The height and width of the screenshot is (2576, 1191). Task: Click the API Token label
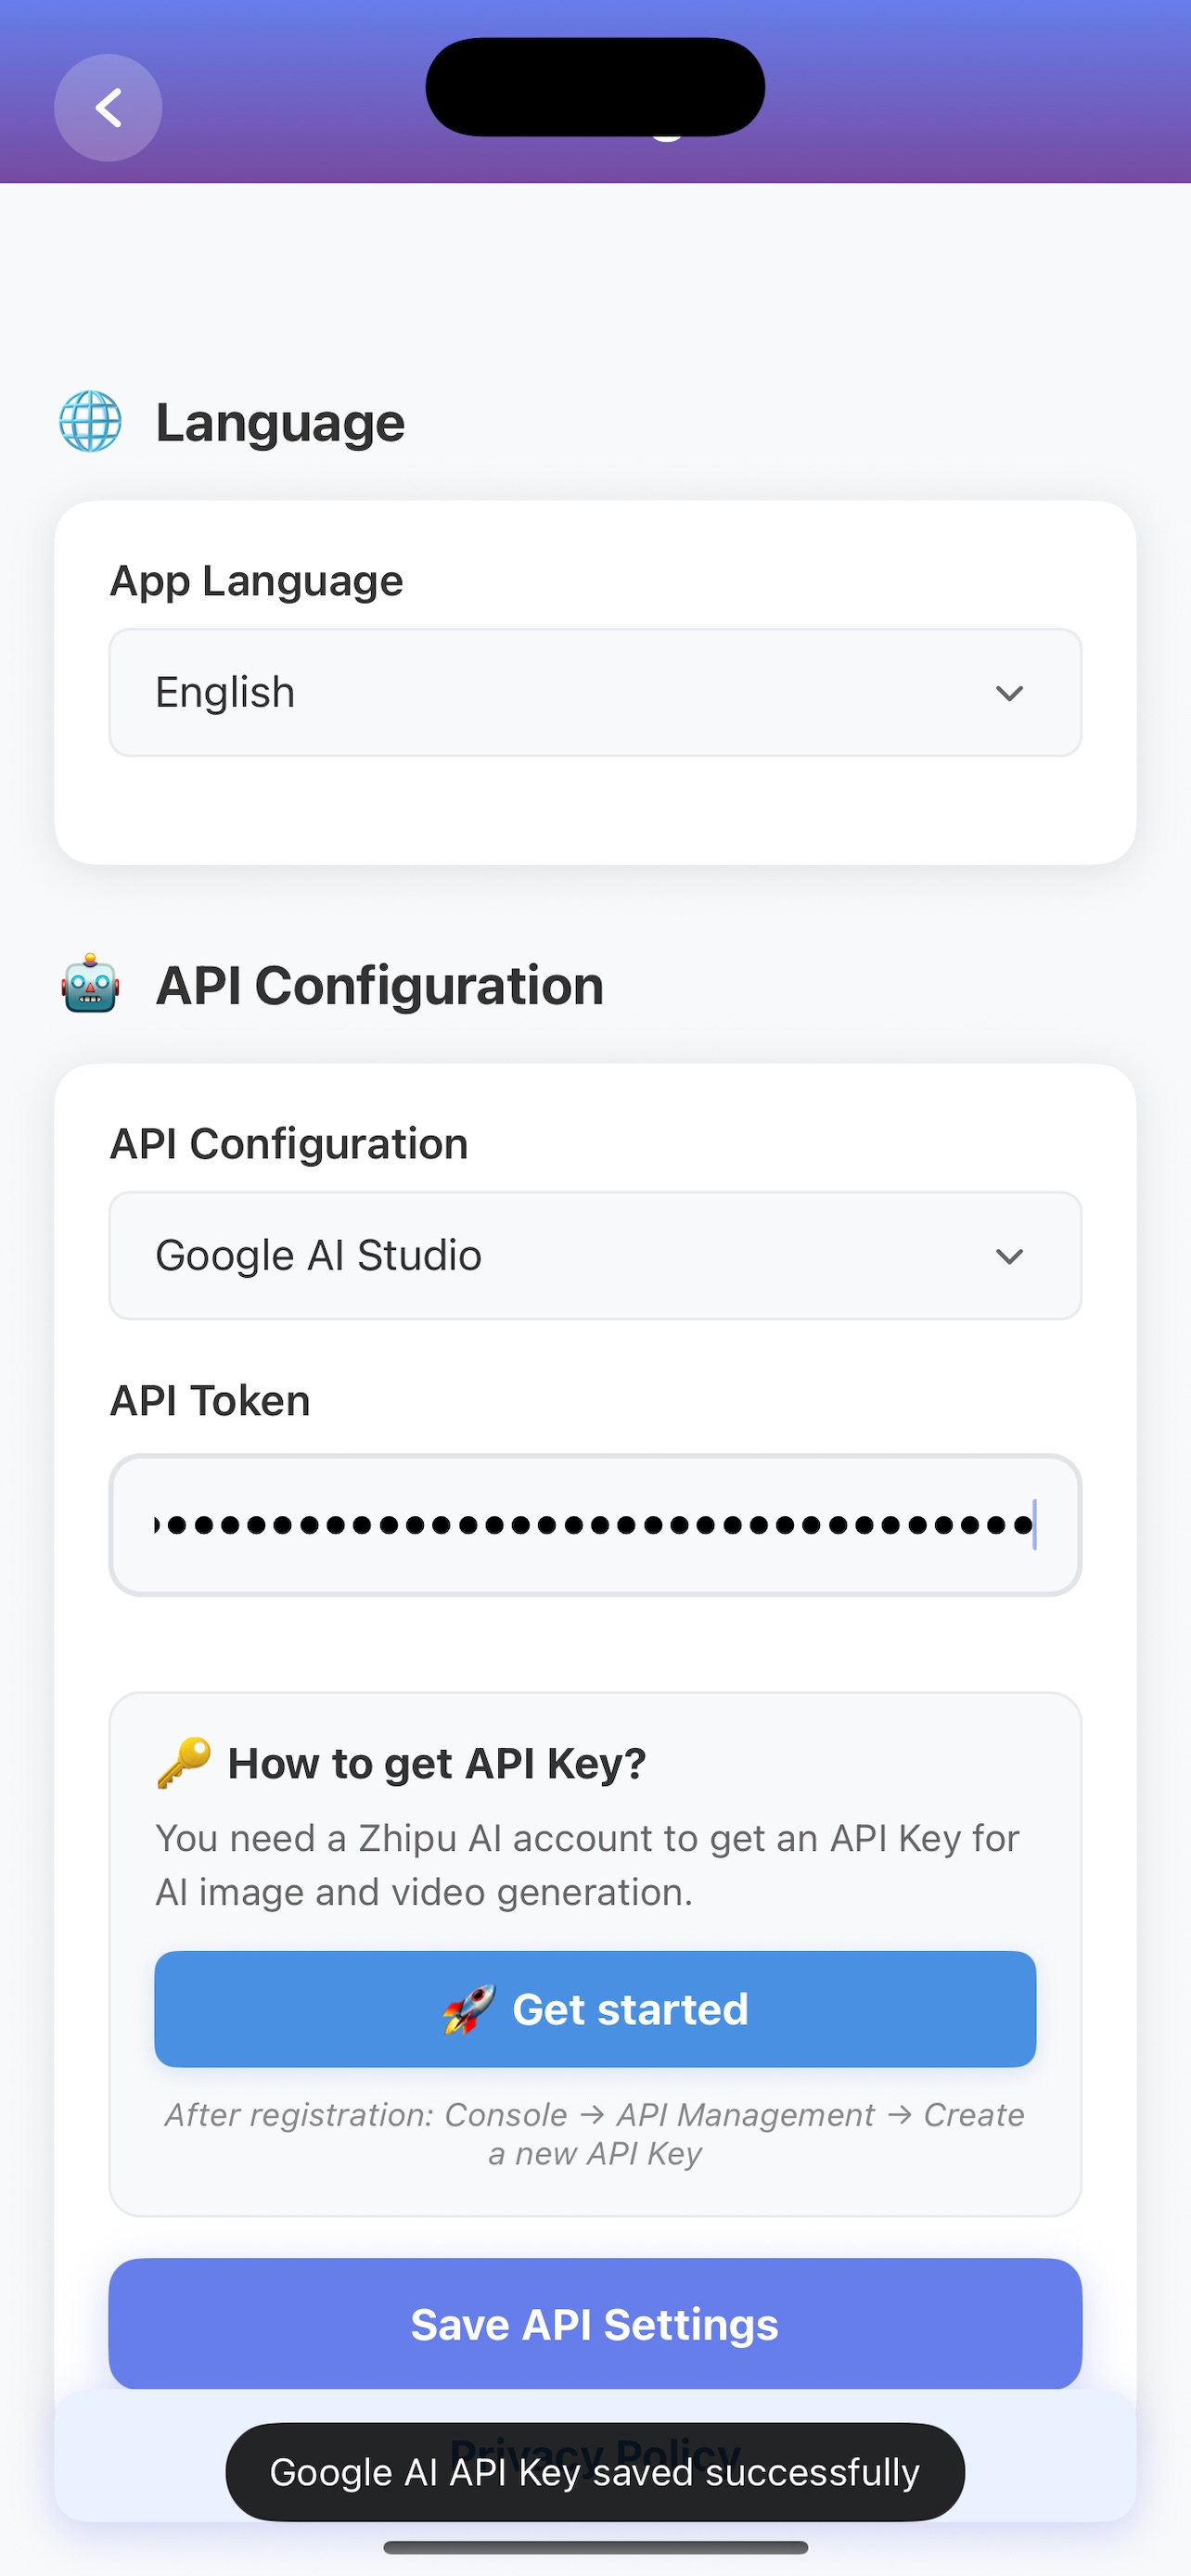210,1400
